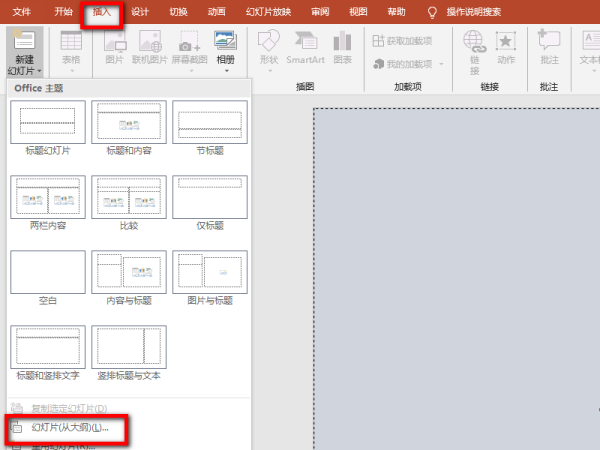Switch to the Design (设计) tab

point(140,12)
